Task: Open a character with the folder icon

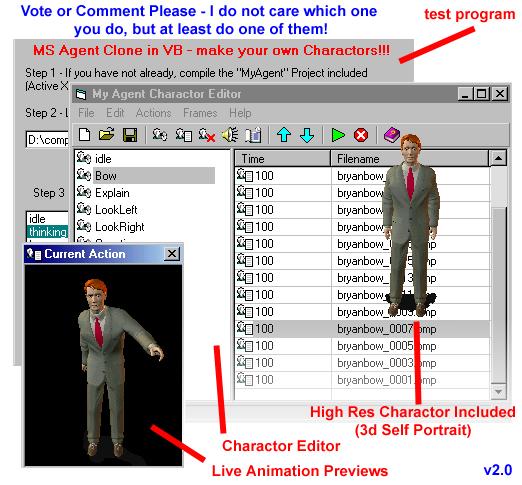Action: pos(107,135)
